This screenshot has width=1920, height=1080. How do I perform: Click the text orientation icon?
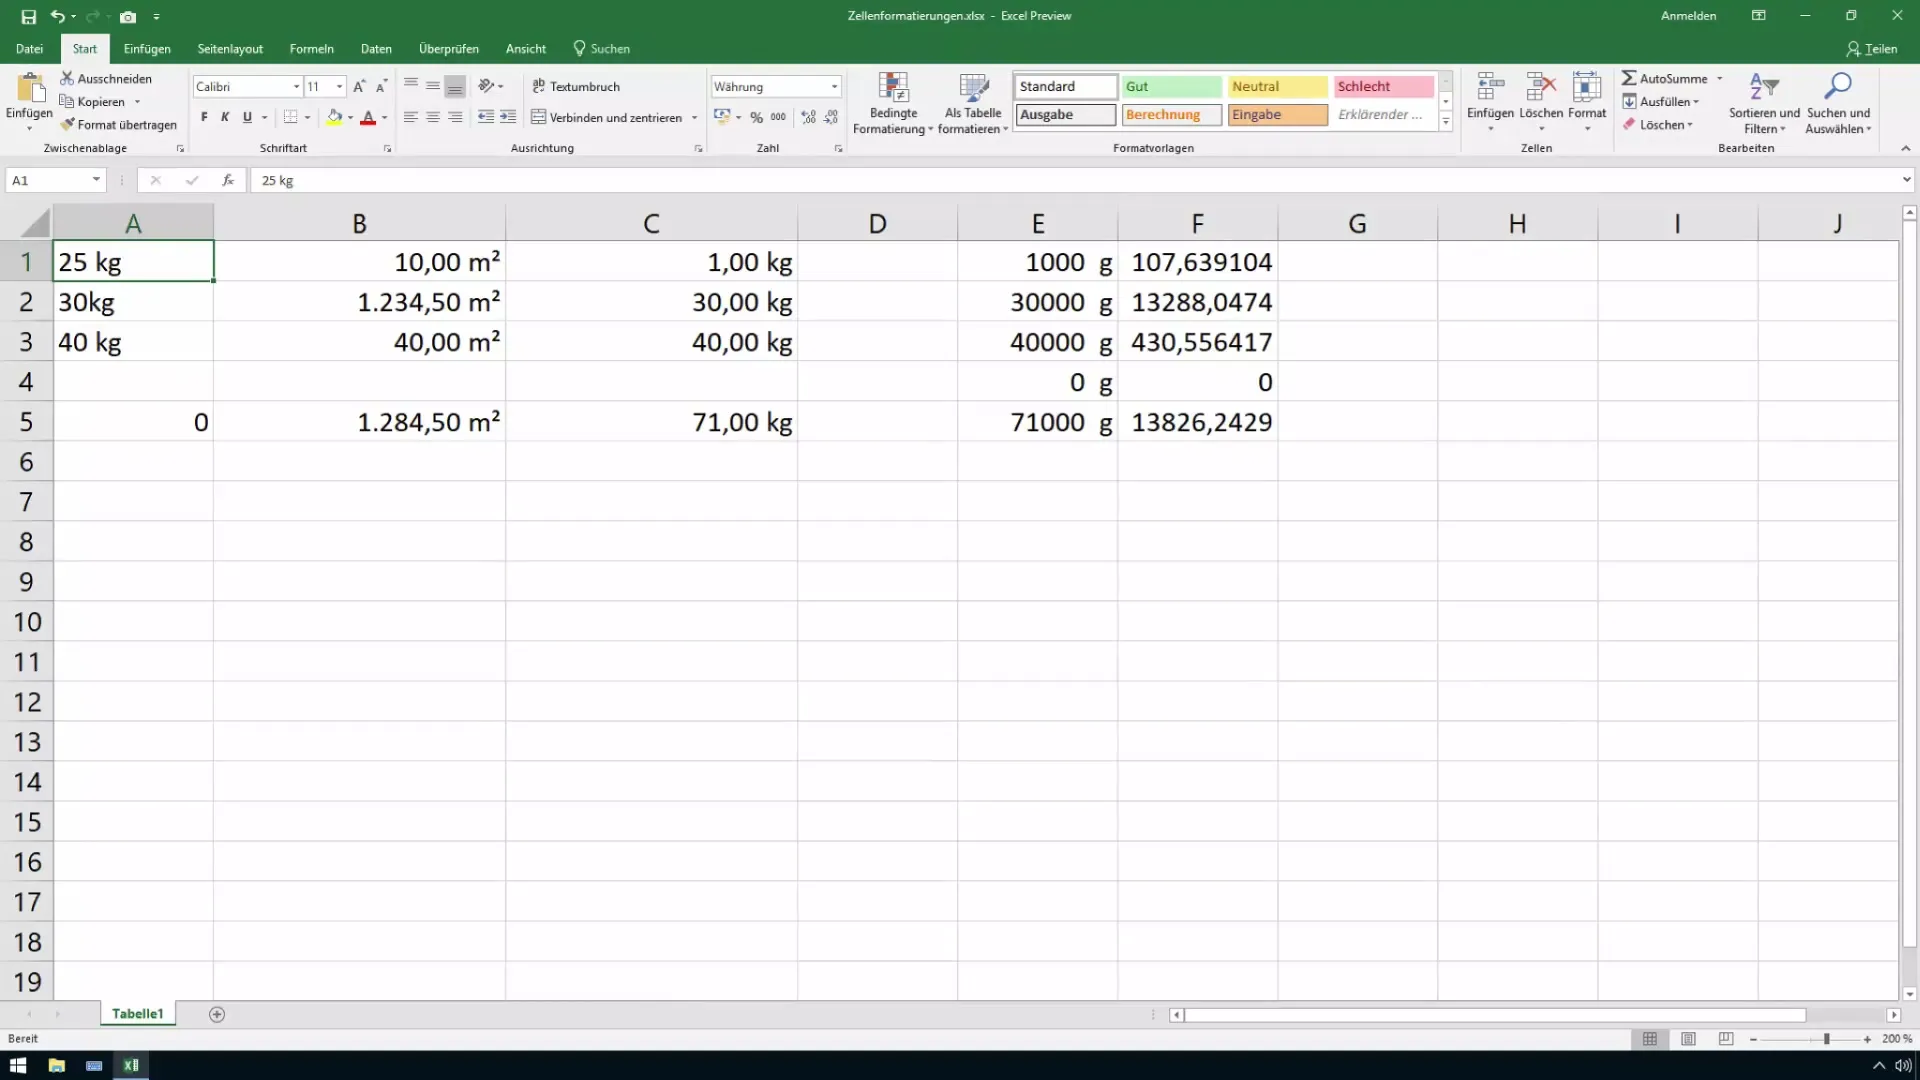[487, 86]
